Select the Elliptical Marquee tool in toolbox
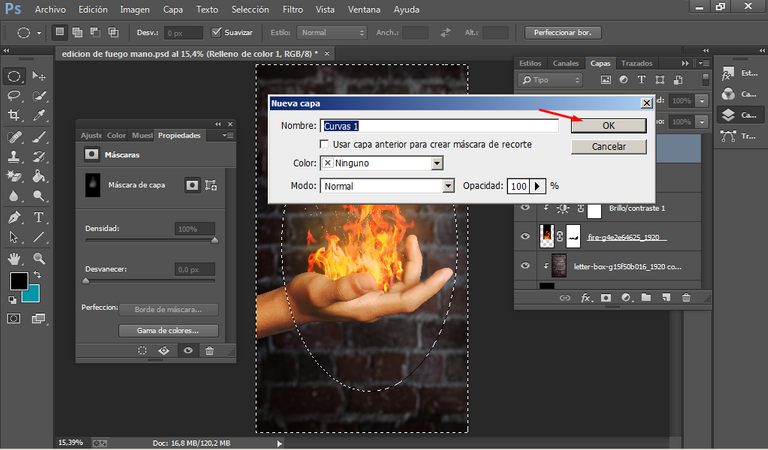The width and height of the screenshot is (768, 450). click(x=14, y=76)
